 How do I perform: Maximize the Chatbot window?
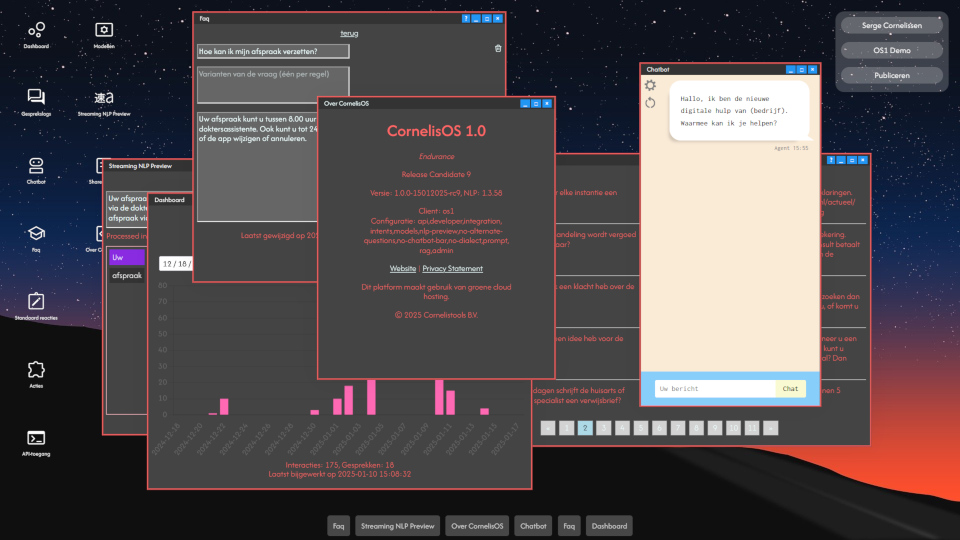coord(801,70)
